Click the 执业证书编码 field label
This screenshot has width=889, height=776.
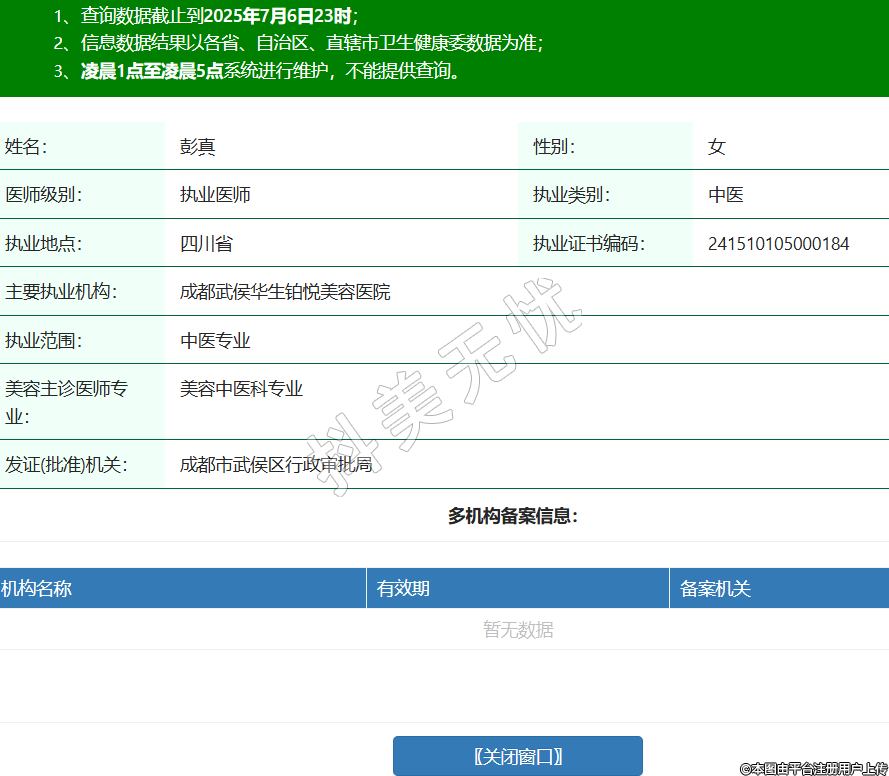(x=588, y=244)
